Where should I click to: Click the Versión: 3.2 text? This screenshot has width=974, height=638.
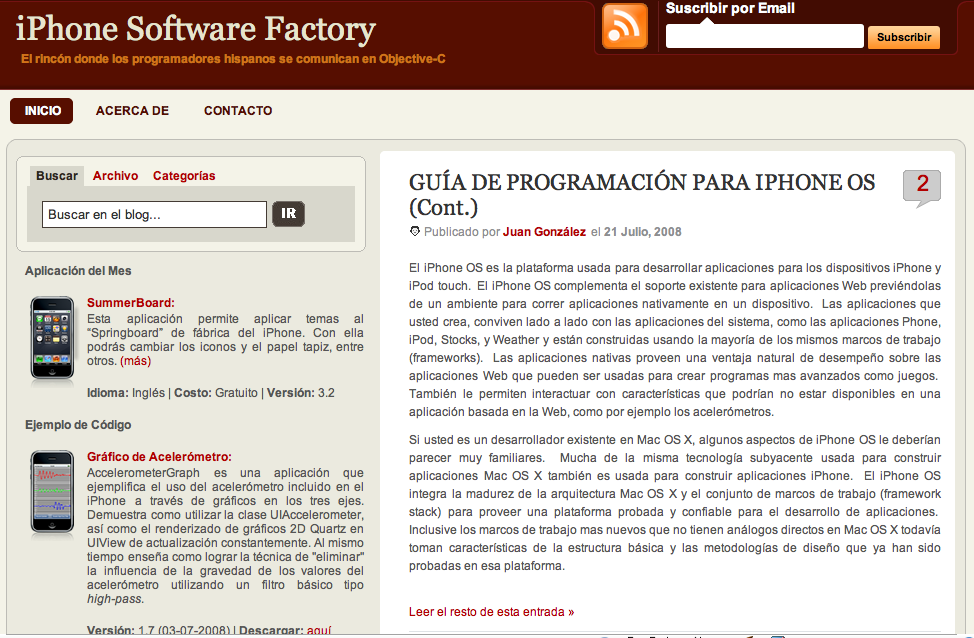(301, 393)
